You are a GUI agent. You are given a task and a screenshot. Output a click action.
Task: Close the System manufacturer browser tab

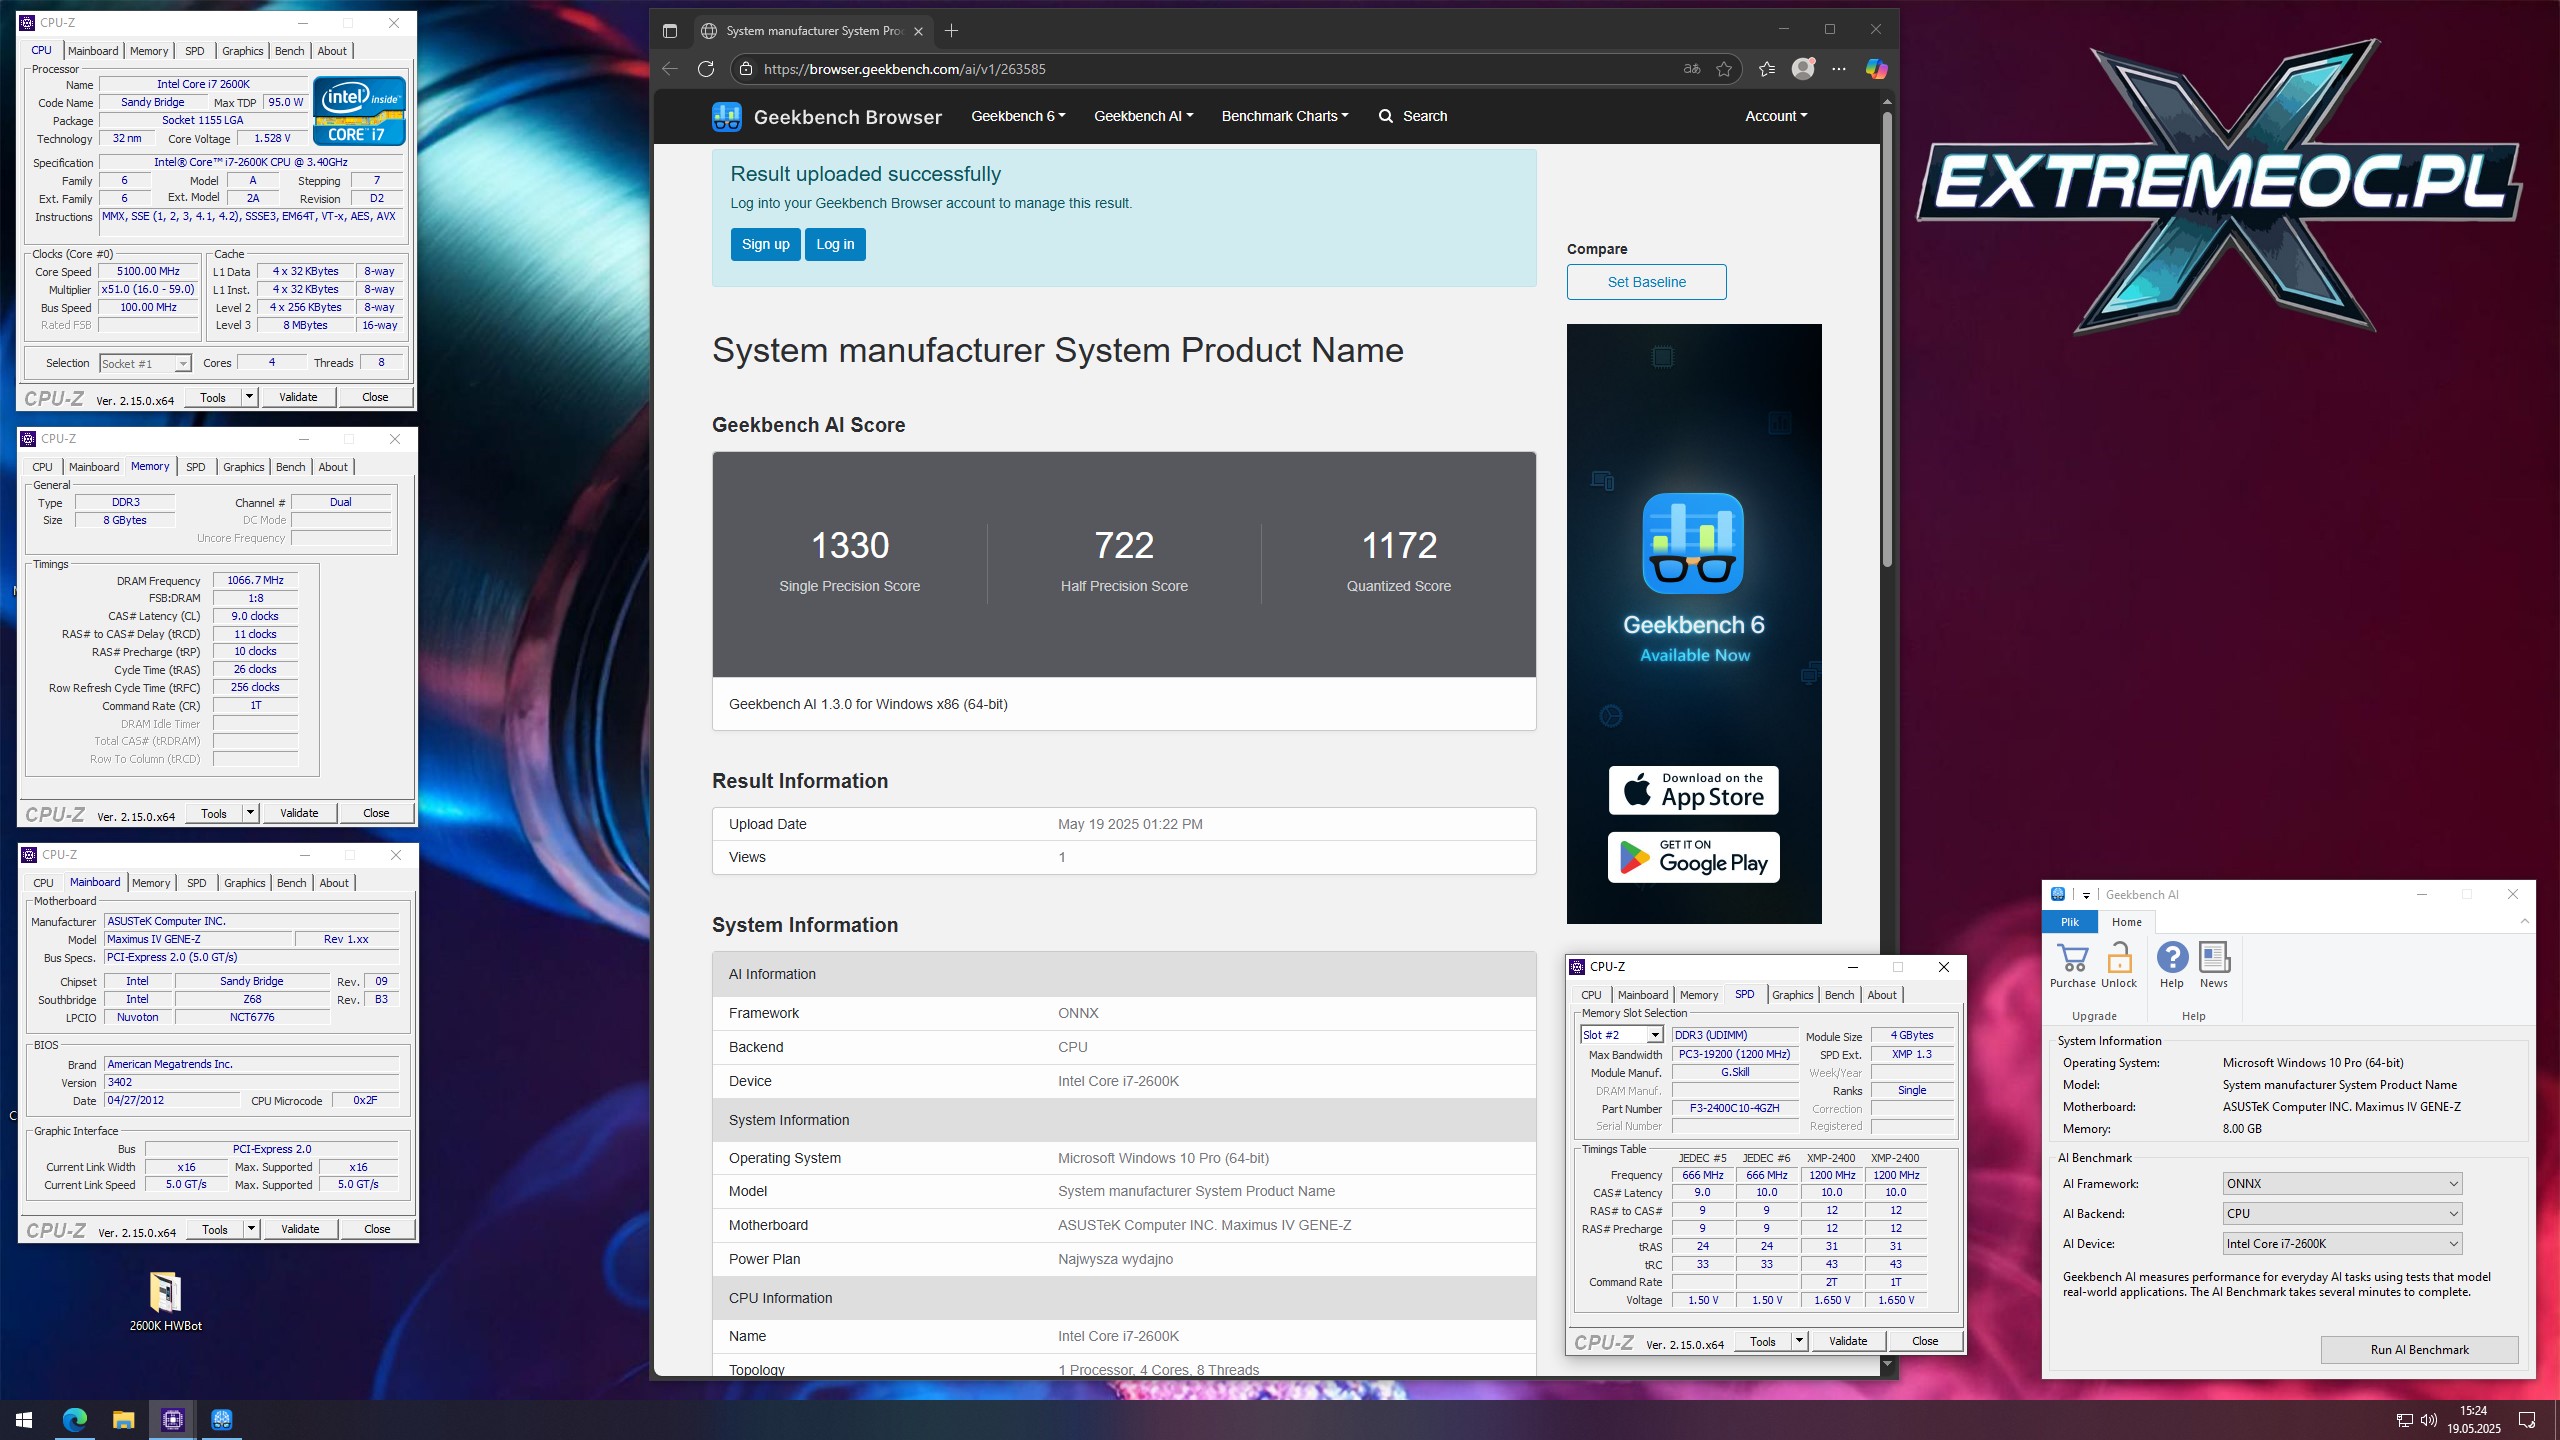coord(918,31)
